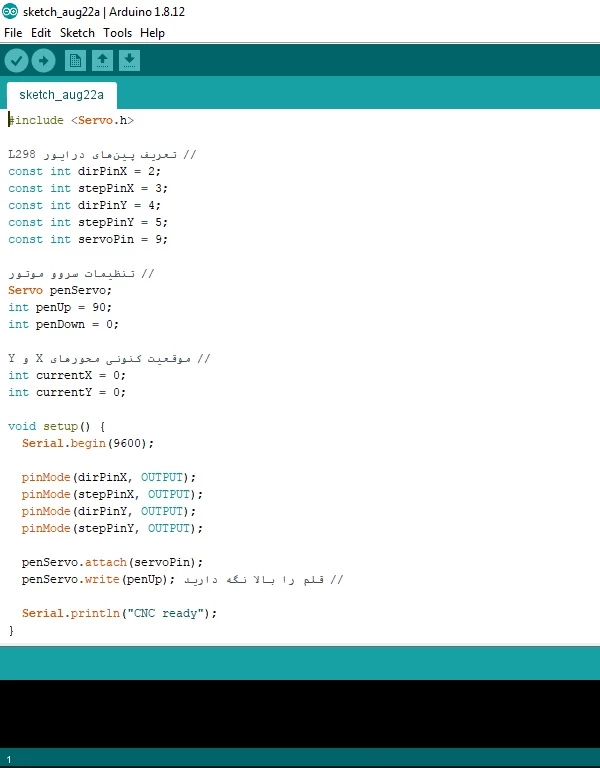
Task: Create a new sketch with the New icon
Action: (x=75, y=61)
